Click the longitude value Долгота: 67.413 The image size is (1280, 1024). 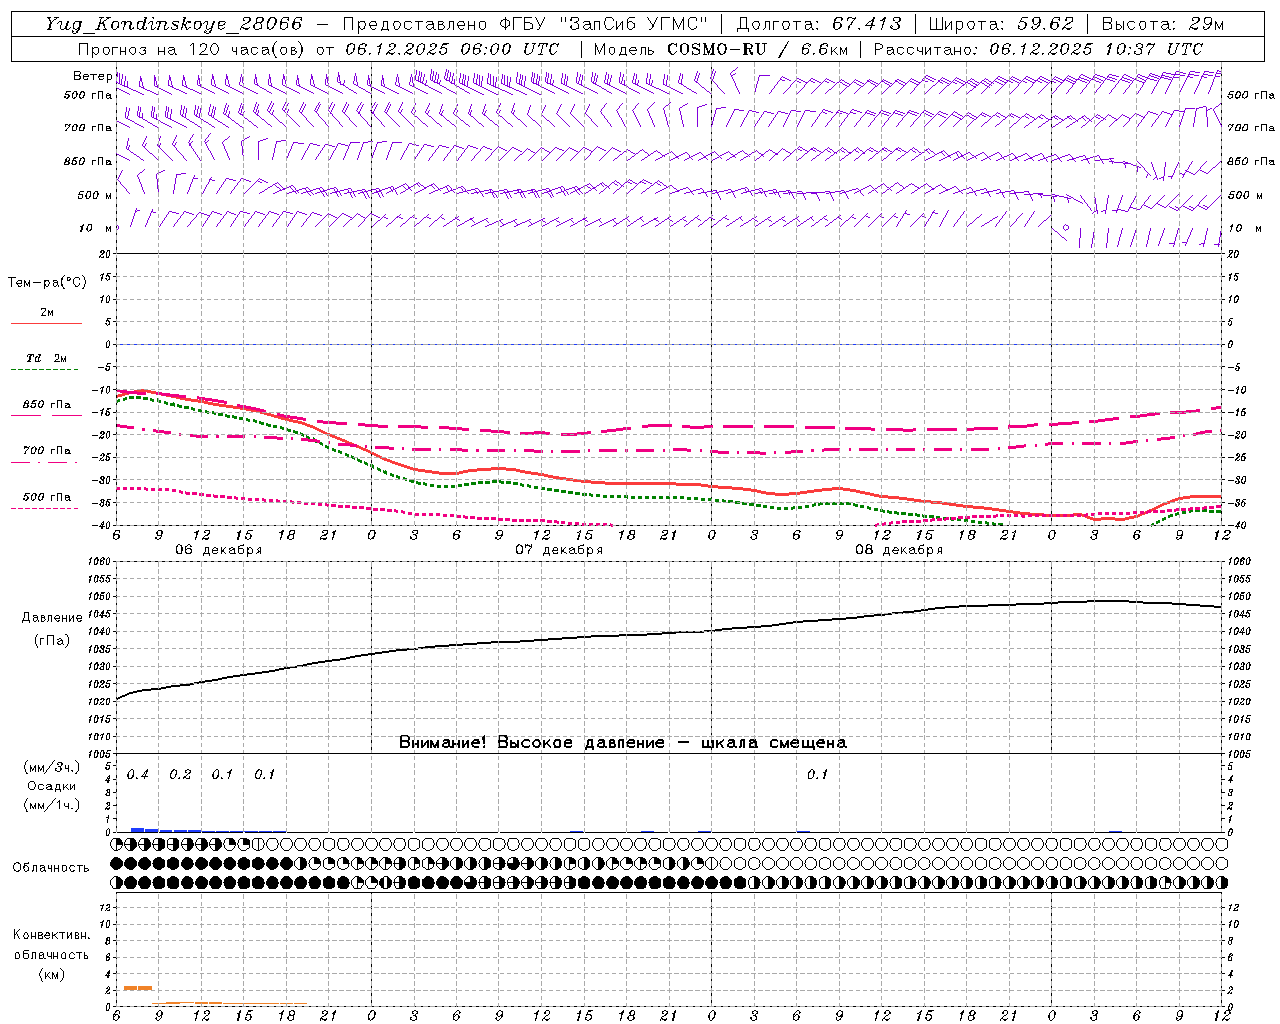tap(819, 24)
